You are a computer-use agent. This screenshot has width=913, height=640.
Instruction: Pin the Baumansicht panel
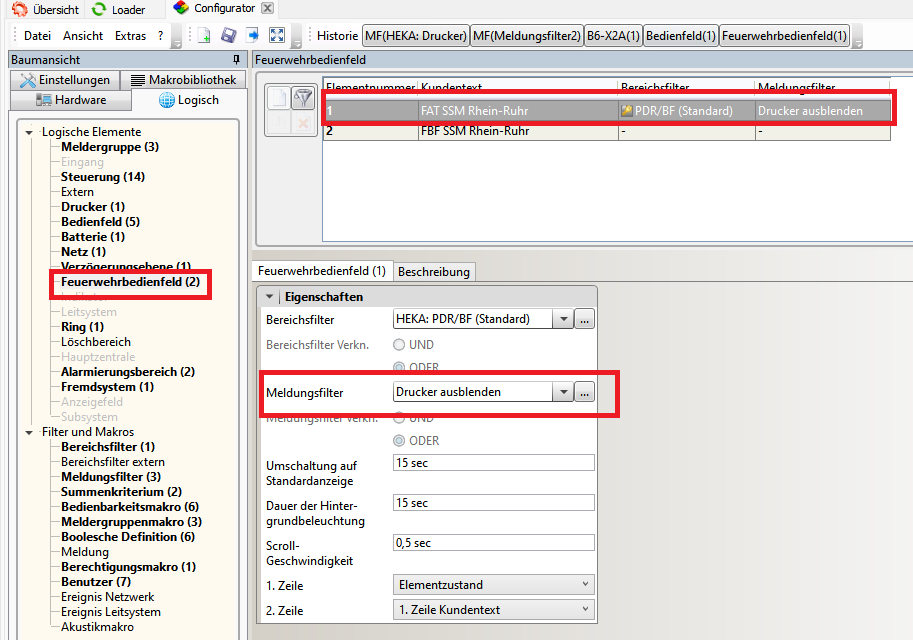(x=236, y=59)
